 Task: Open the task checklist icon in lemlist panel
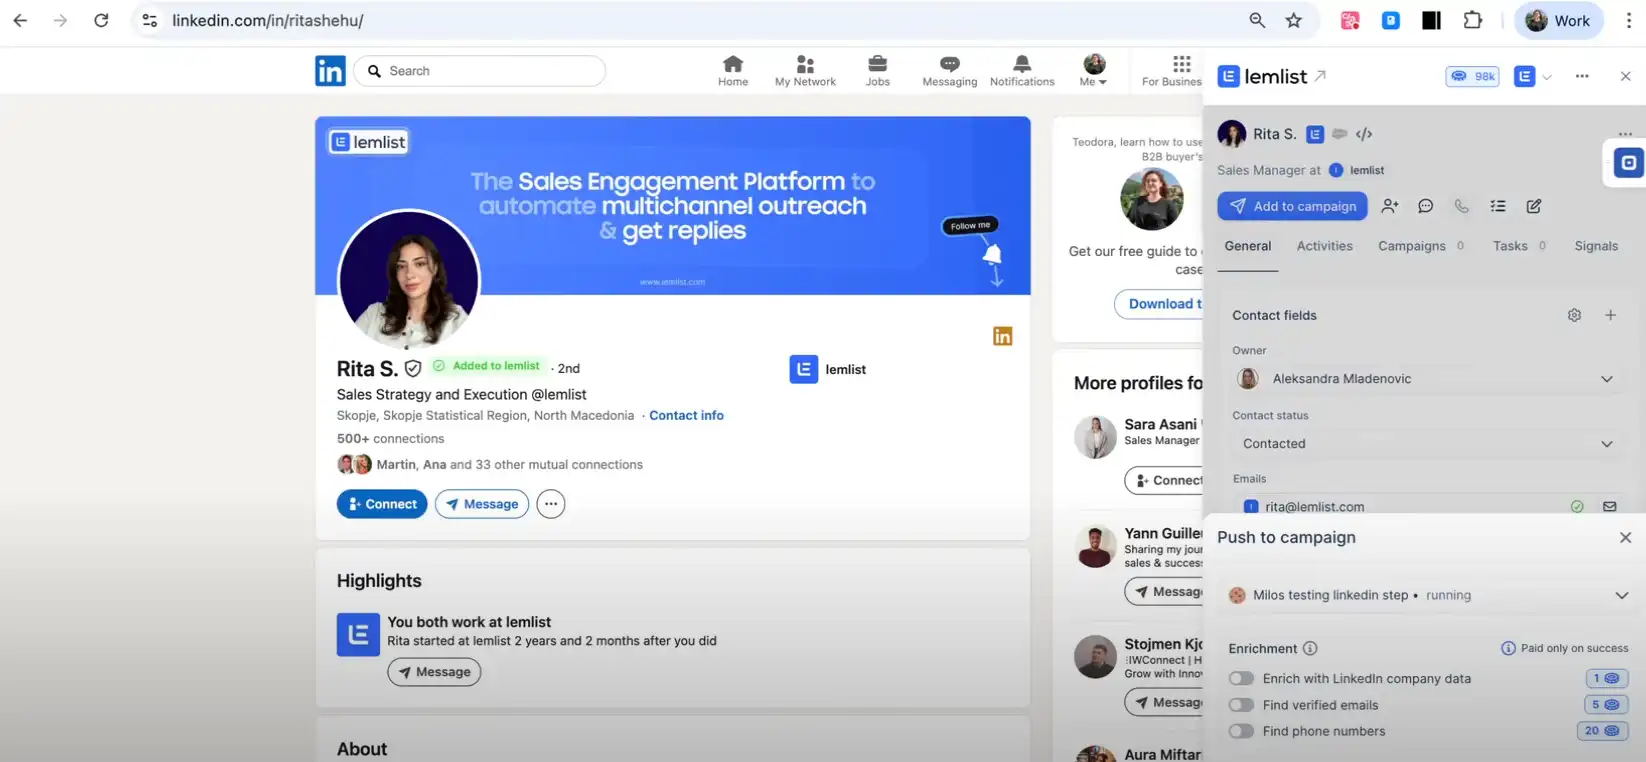[x=1498, y=206]
